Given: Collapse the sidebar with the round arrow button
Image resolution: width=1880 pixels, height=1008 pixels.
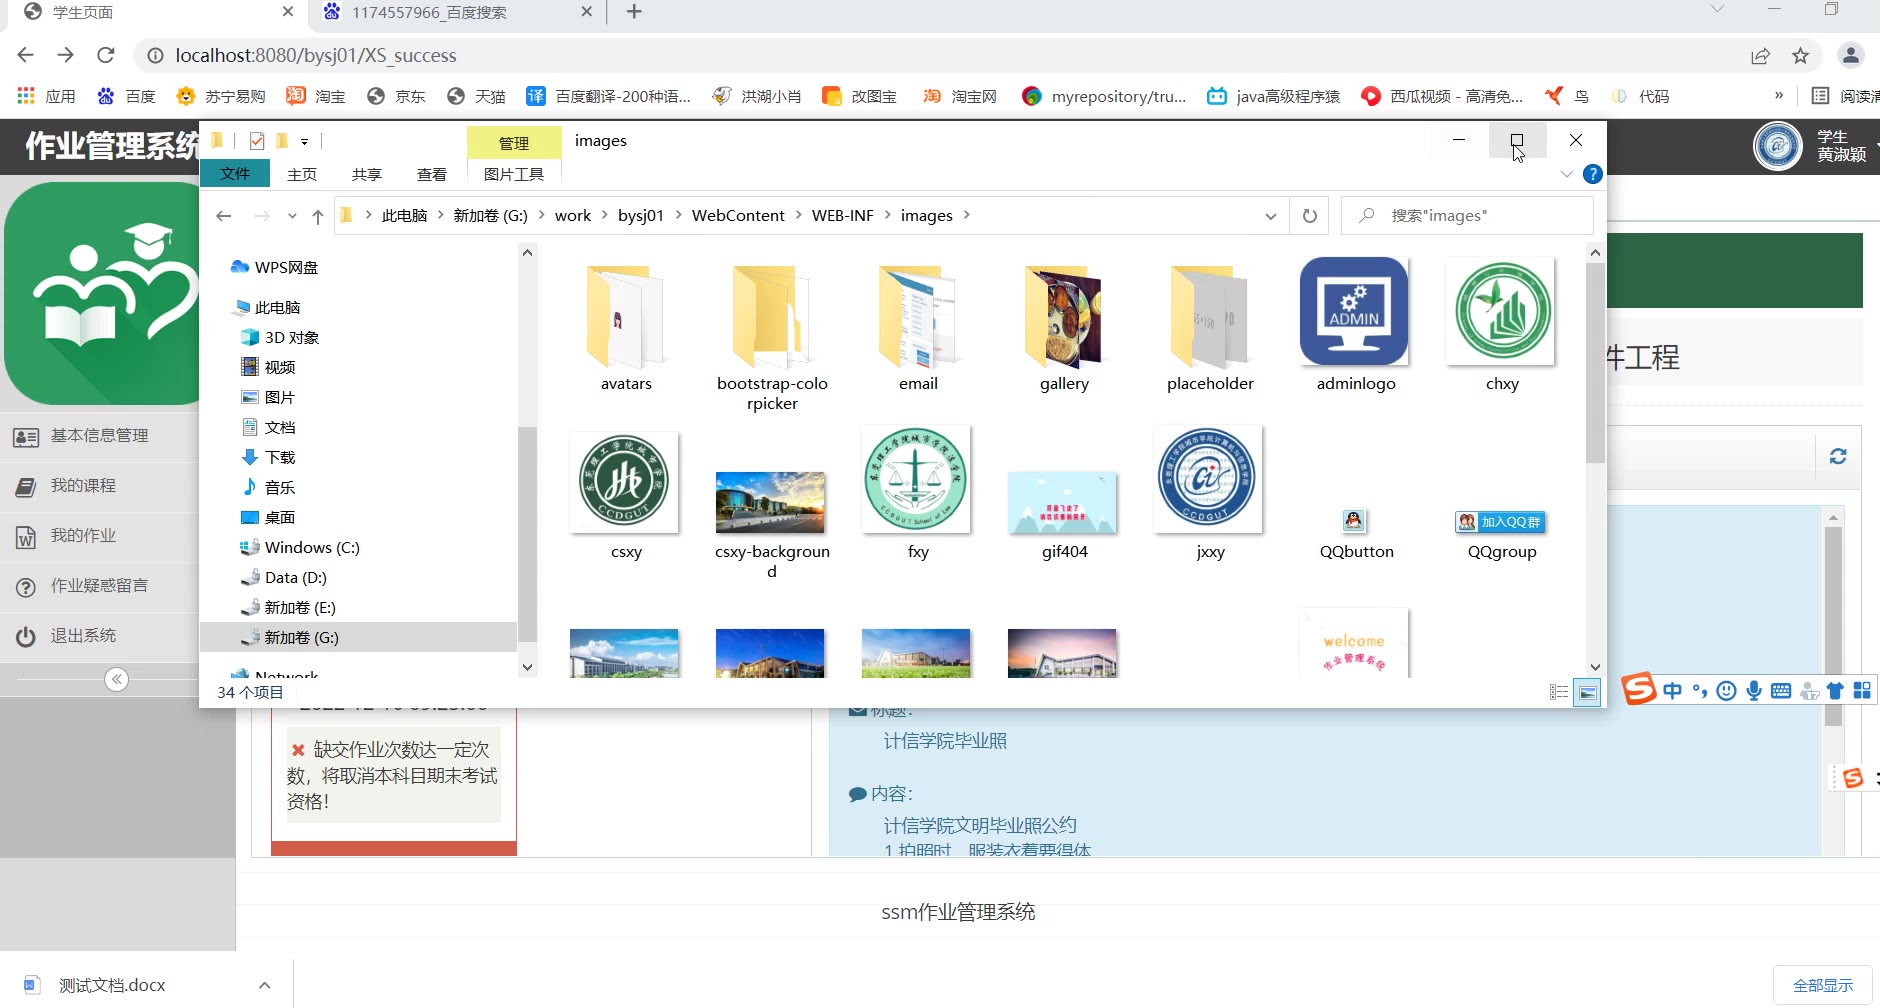Looking at the screenshot, I should (x=117, y=680).
